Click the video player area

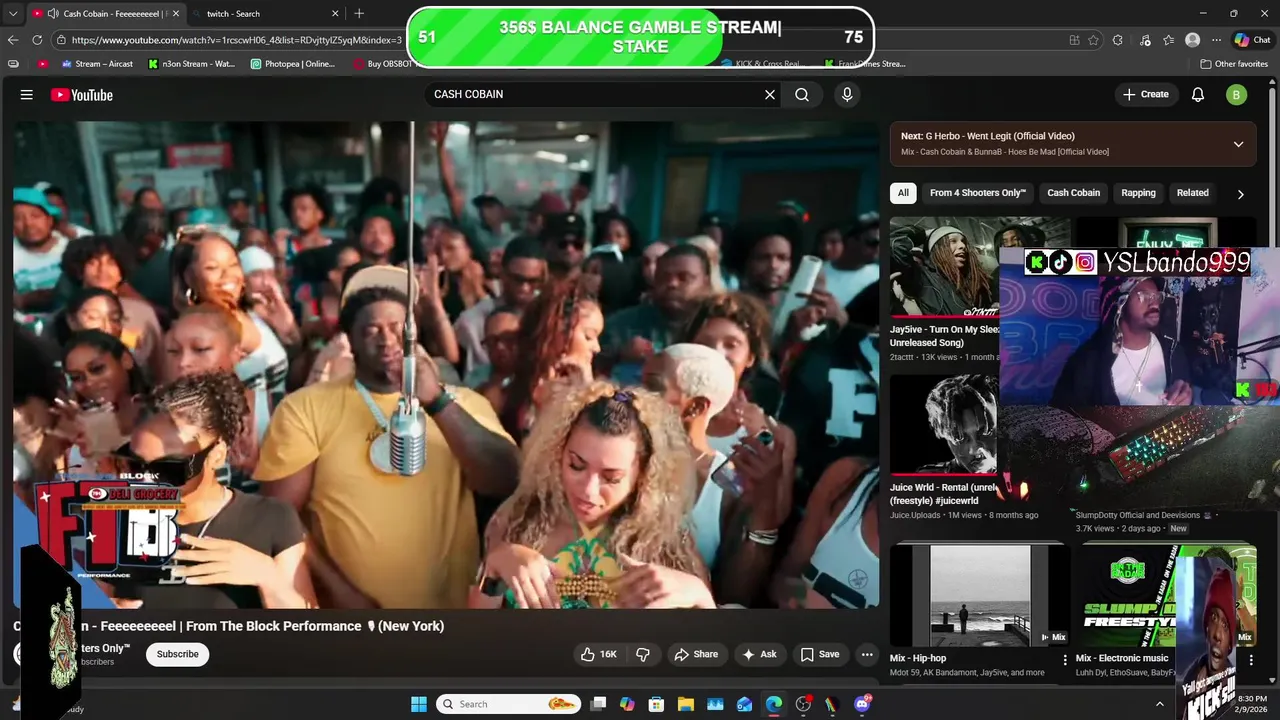coord(446,365)
